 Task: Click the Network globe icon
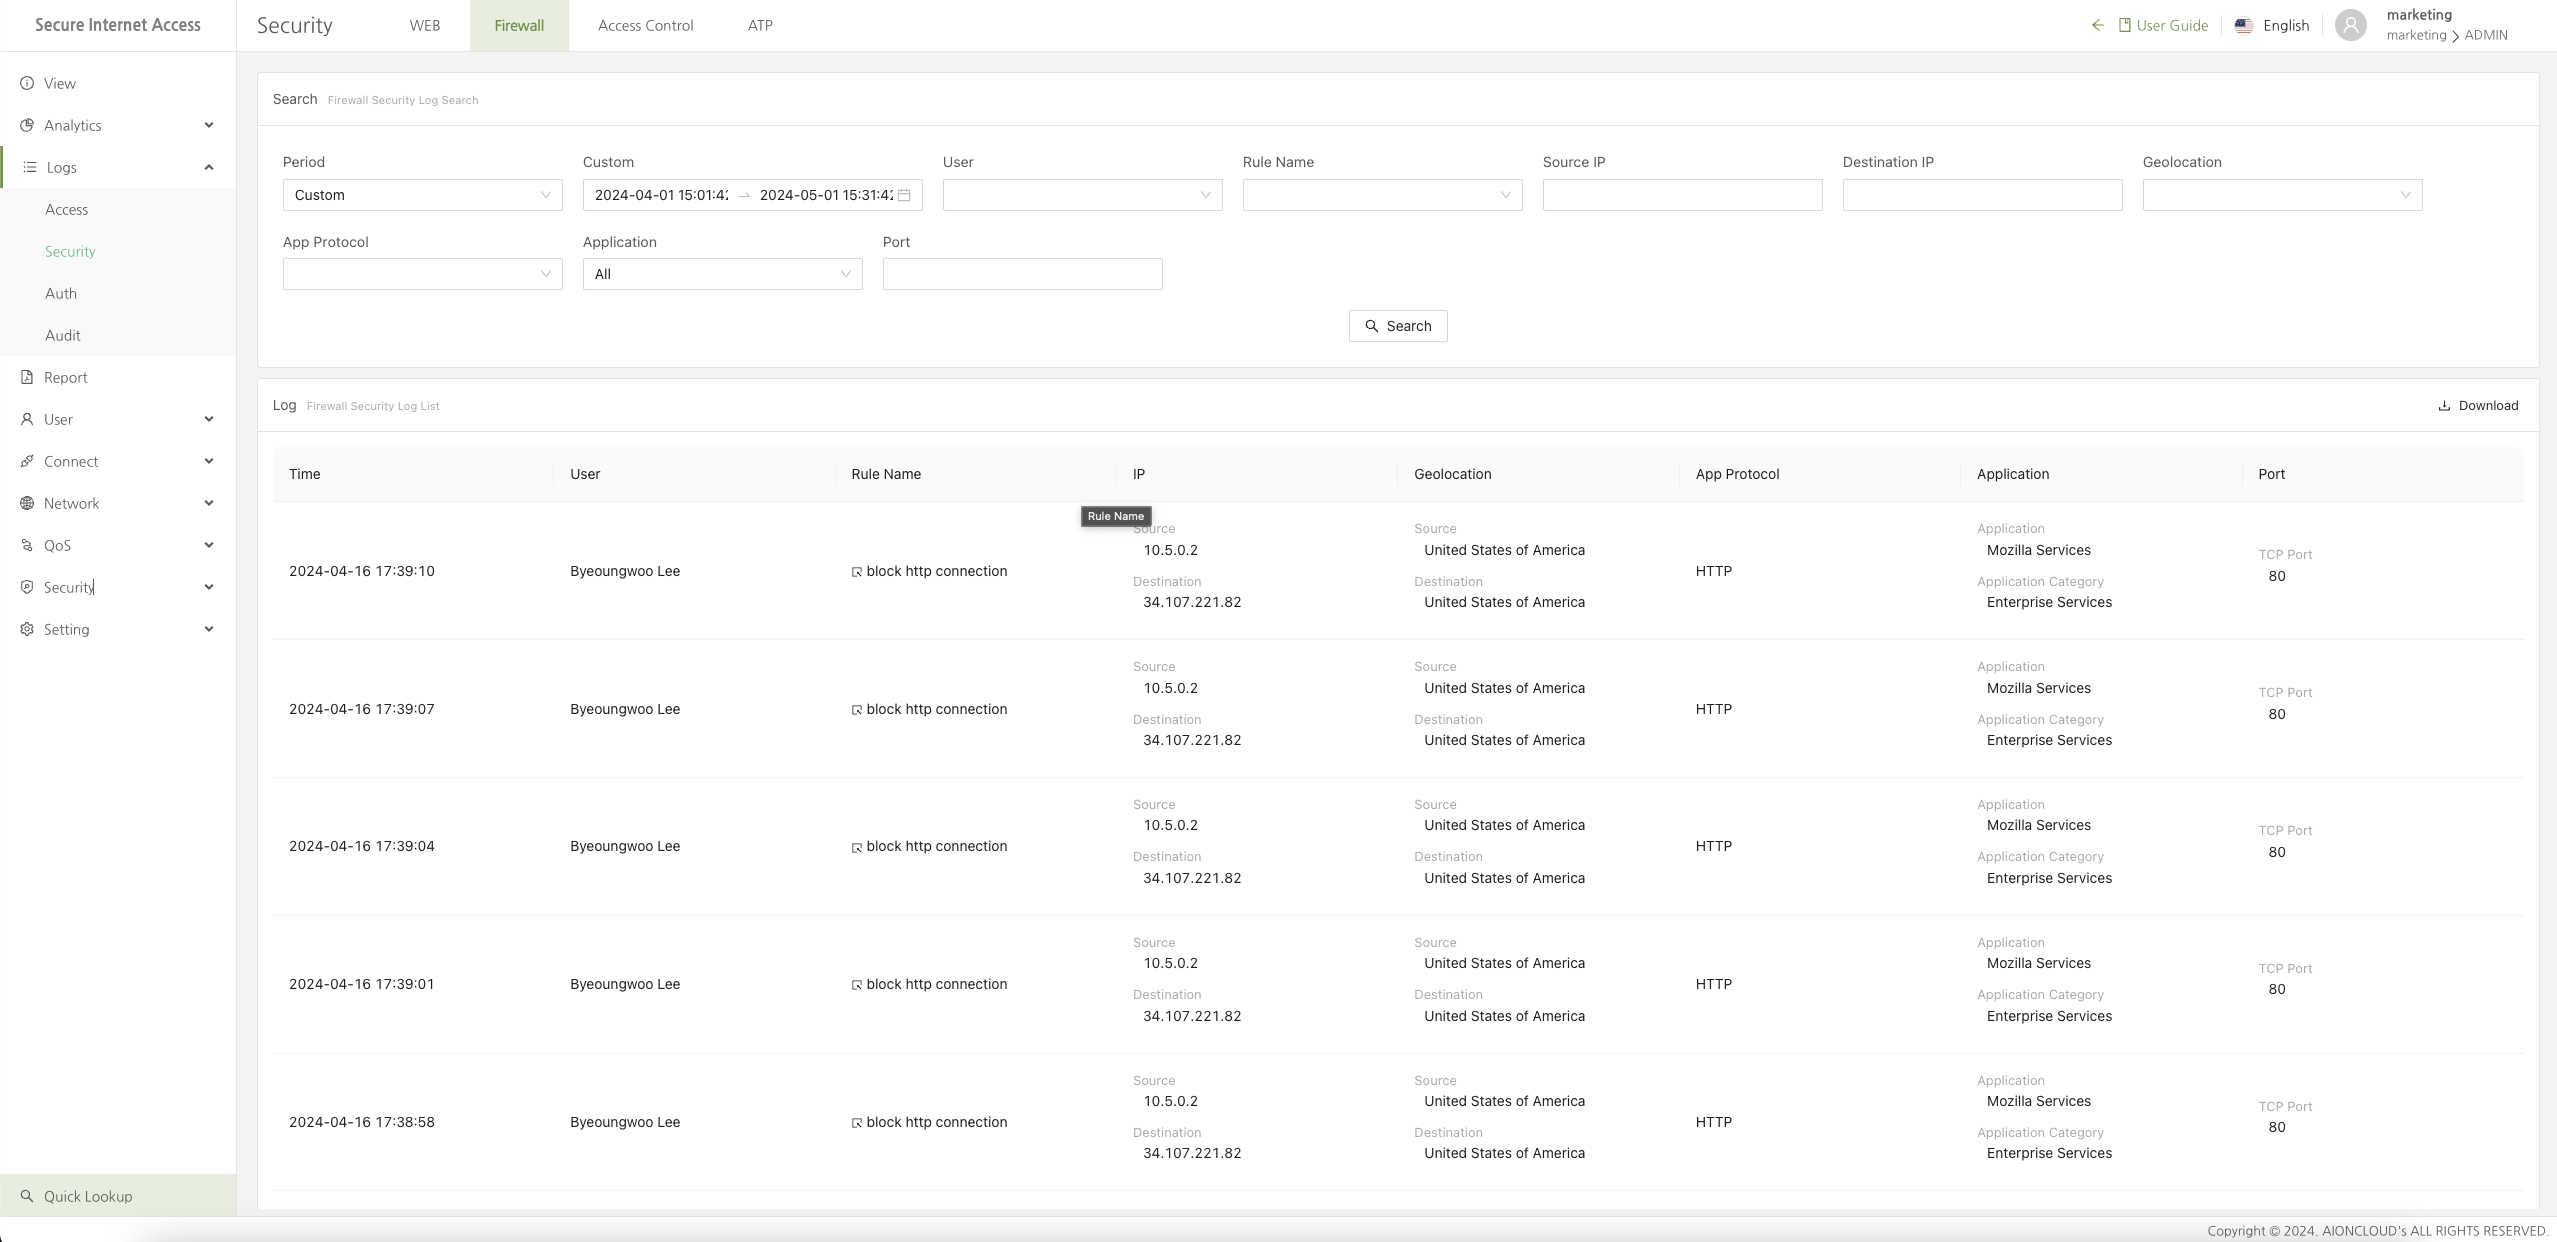click(27, 503)
